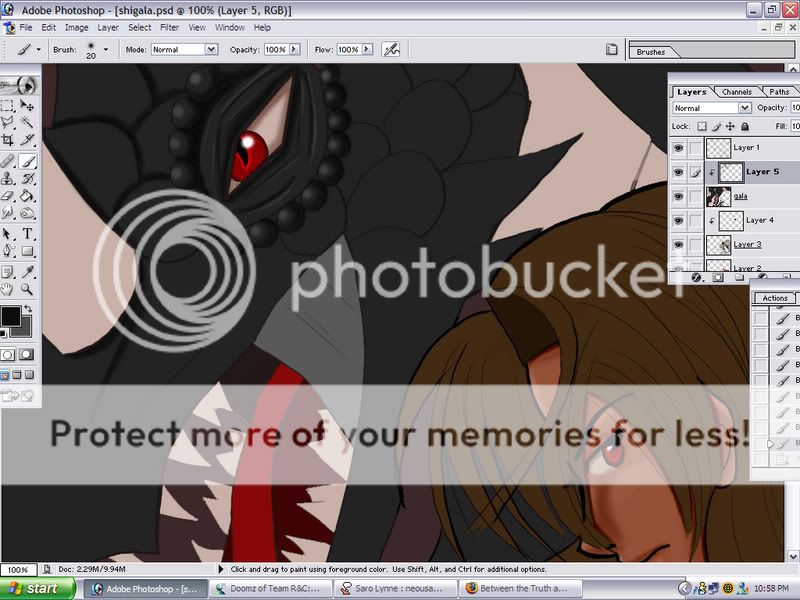Hide Layer 3 visibility eye

coord(678,245)
